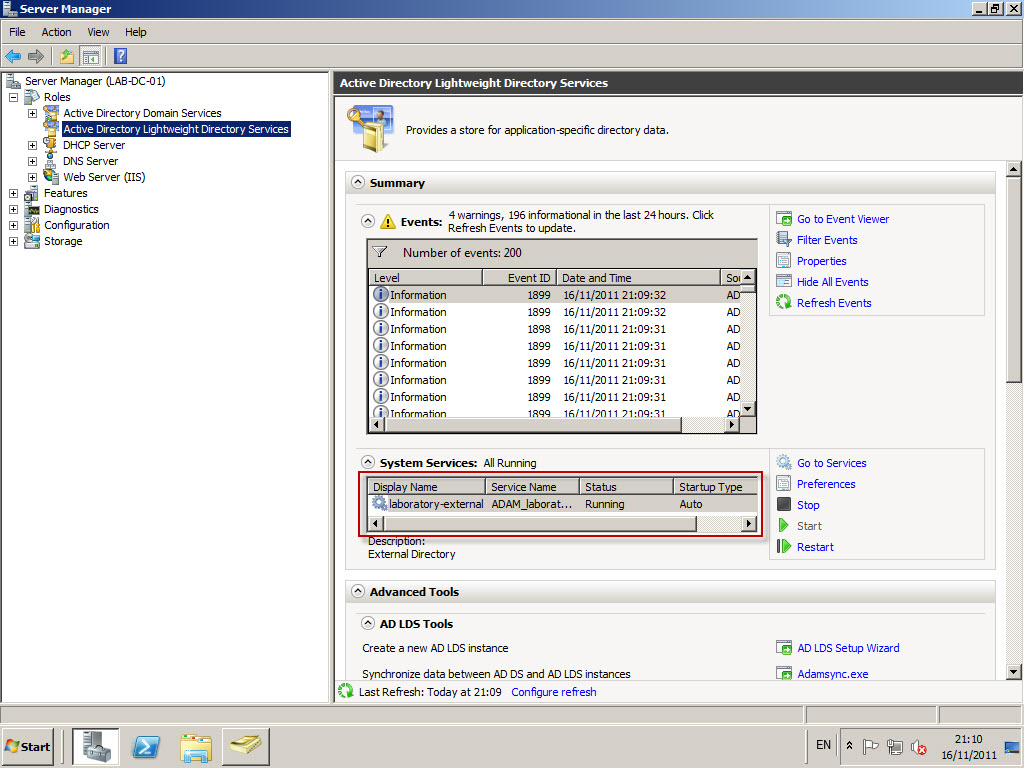Select the laboratory-external service row
This screenshot has height=768, width=1024.
click(564, 504)
